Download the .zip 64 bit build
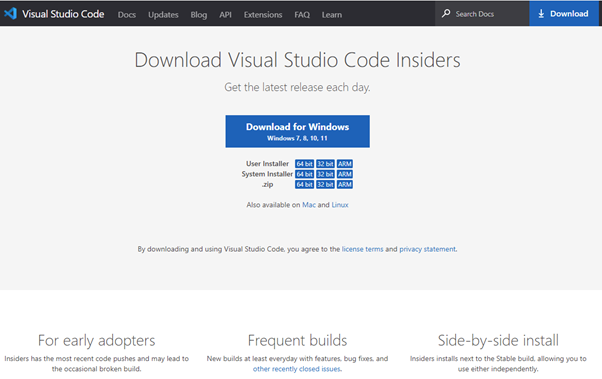This screenshot has height=379, width=602. point(304,185)
